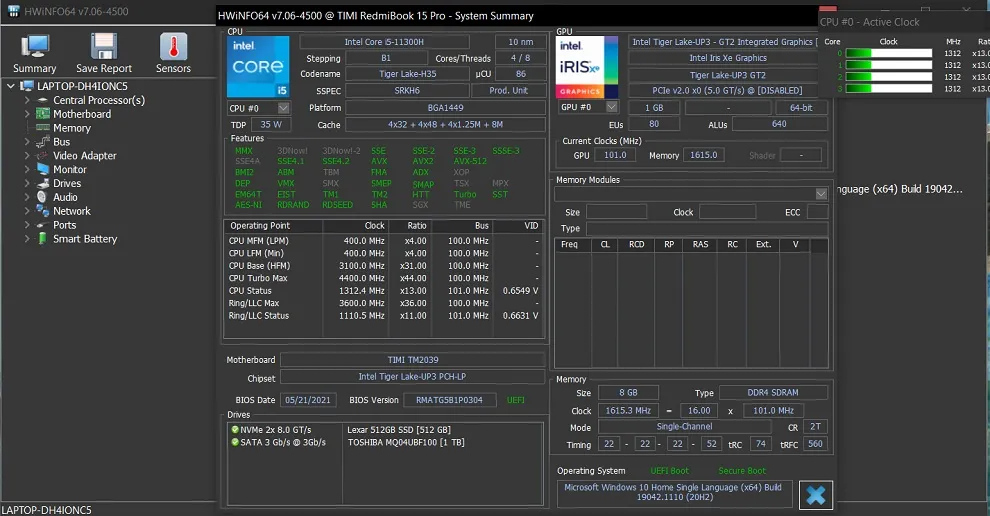Click the Audio speaker icon in tree
Viewport: 990px width, 516px height.
[x=42, y=197]
